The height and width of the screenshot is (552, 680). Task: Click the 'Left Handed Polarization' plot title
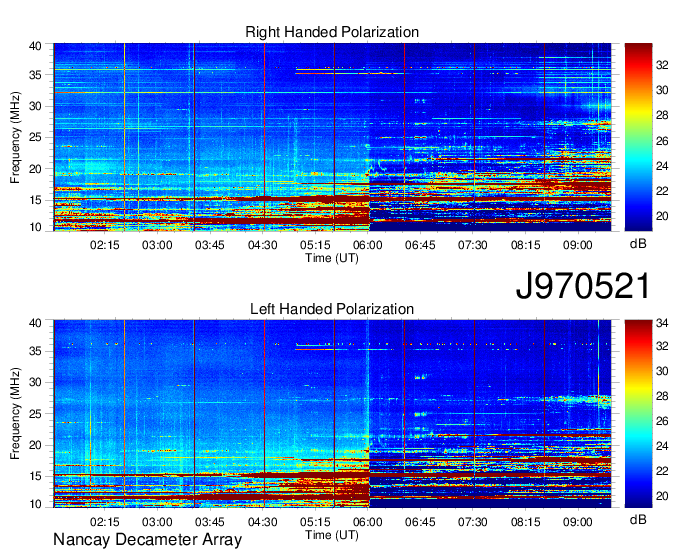coord(332,309)
